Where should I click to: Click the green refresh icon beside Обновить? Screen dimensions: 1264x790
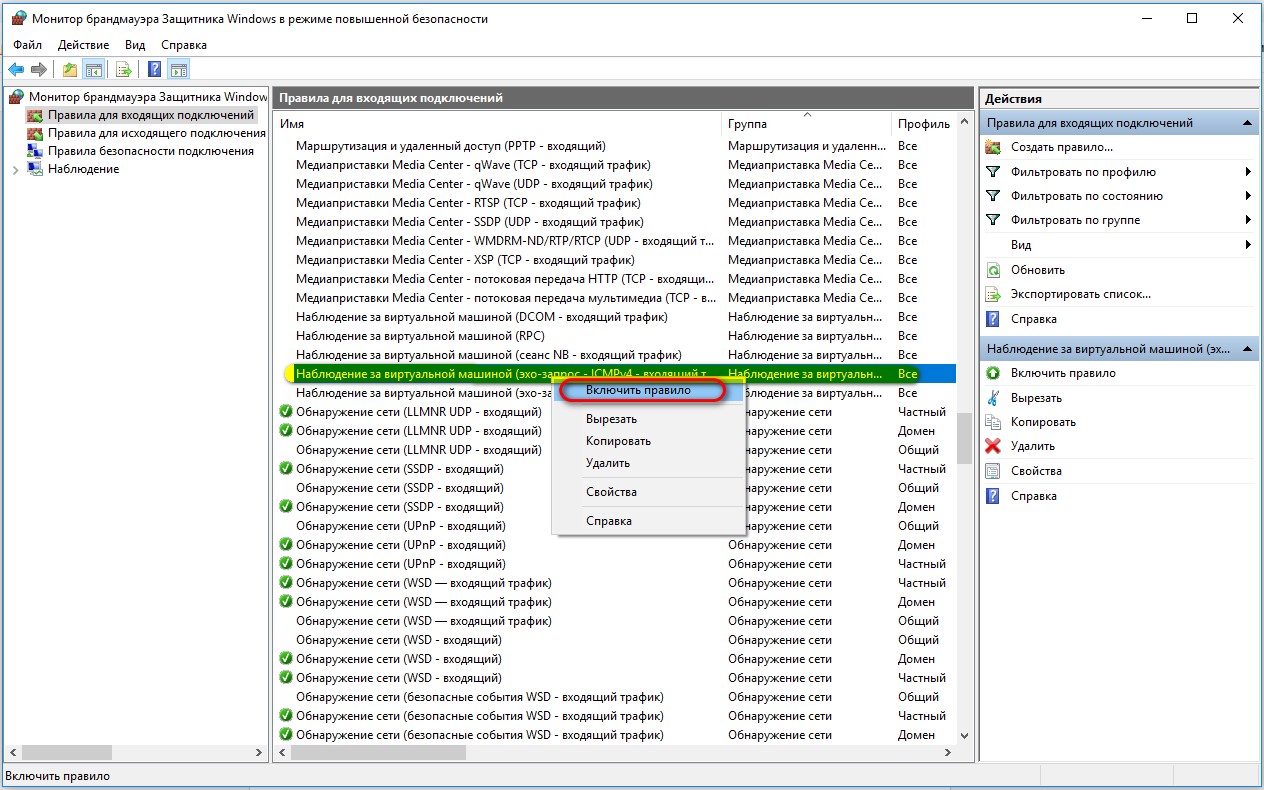993,270
